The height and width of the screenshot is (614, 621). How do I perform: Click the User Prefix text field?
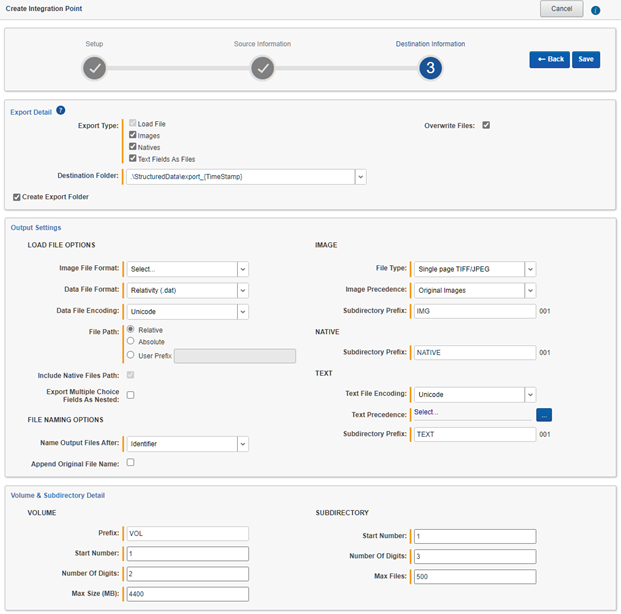235,356
